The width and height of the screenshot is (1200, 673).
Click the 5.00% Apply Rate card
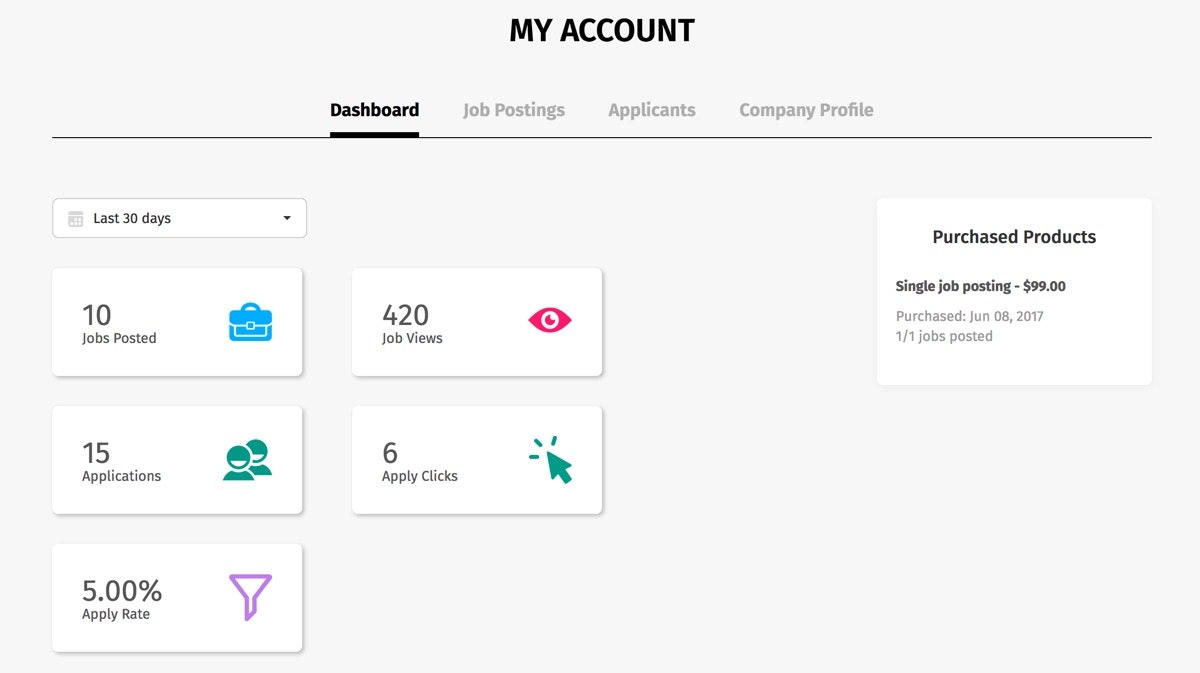tap(177, 597)
